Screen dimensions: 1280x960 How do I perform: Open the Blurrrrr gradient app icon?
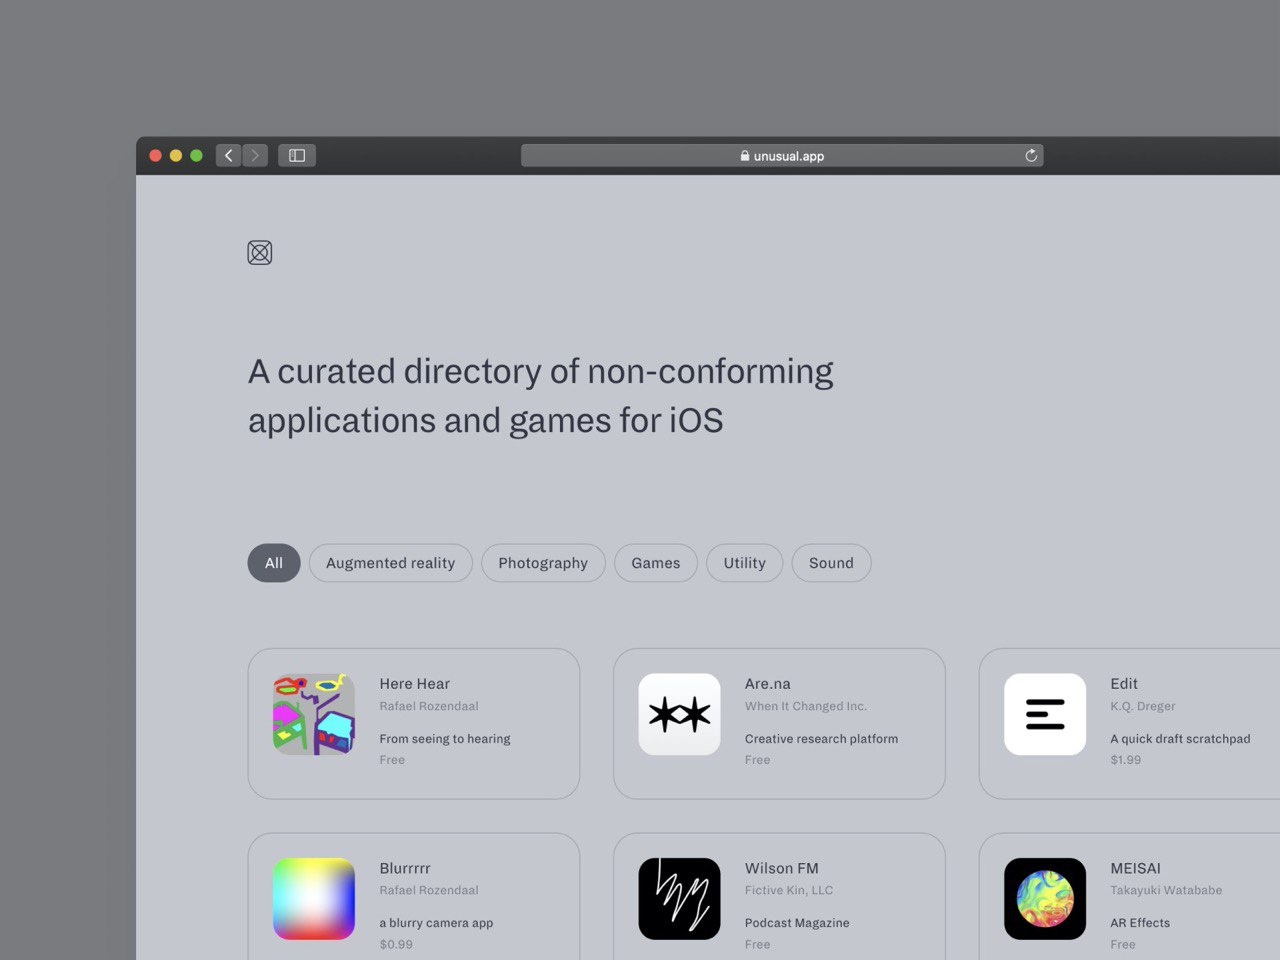click(x=314, y=898)
